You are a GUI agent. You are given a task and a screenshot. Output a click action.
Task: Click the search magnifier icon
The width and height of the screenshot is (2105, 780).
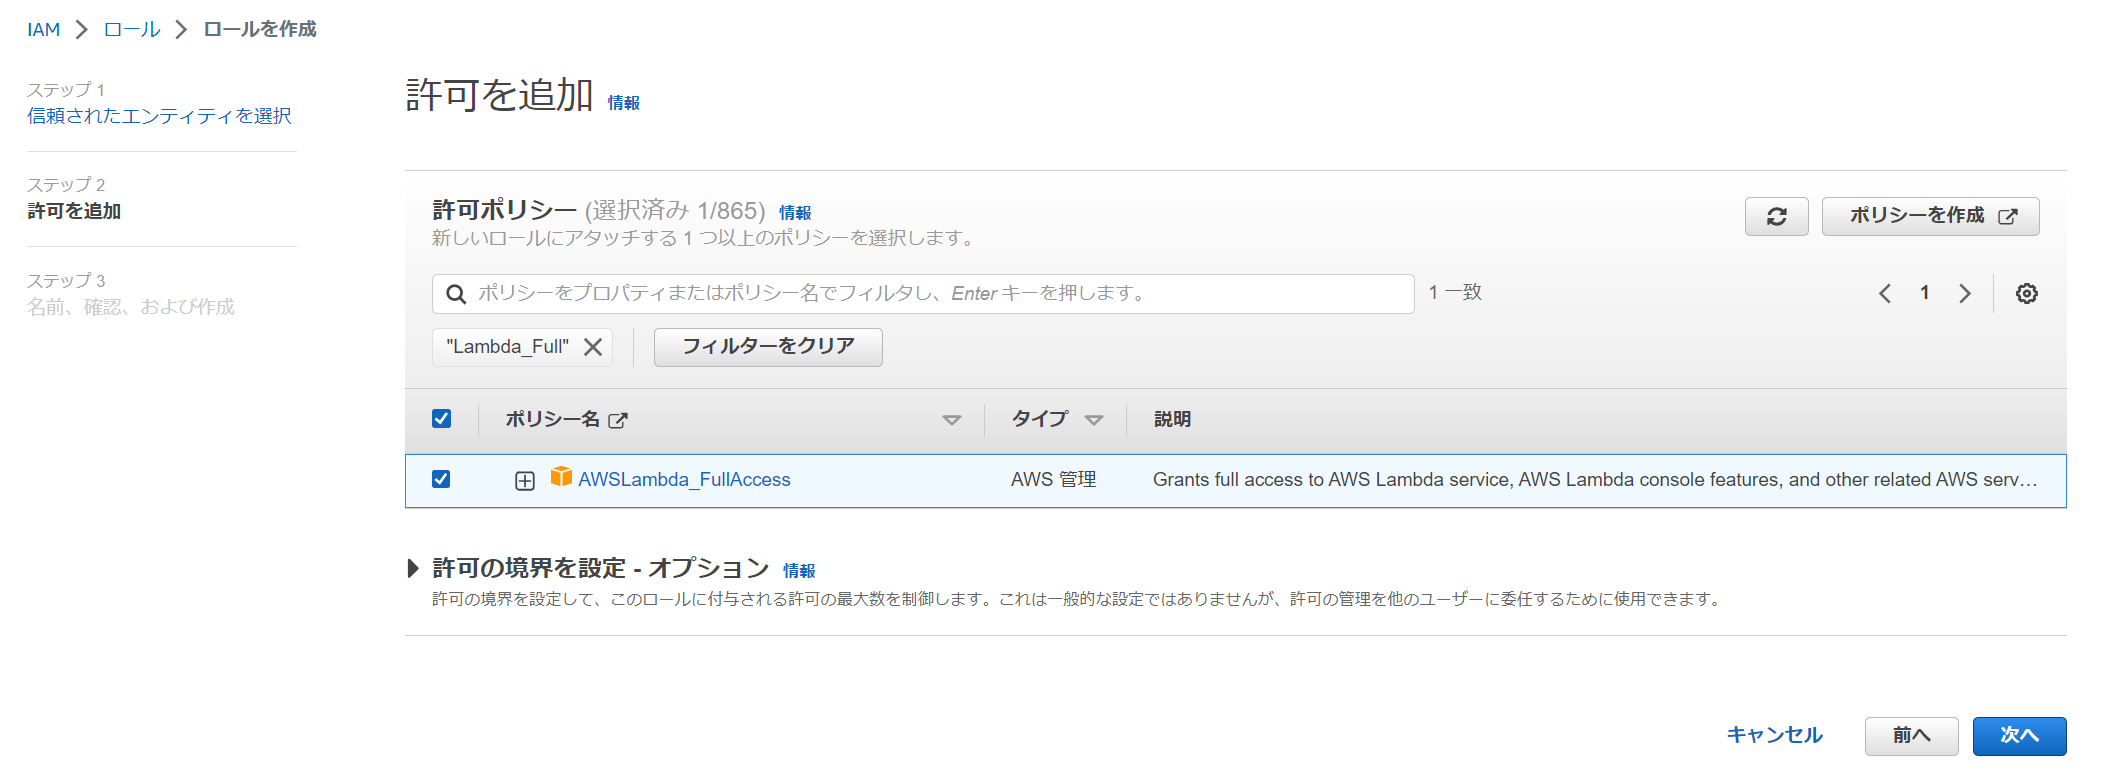point(456,294)
